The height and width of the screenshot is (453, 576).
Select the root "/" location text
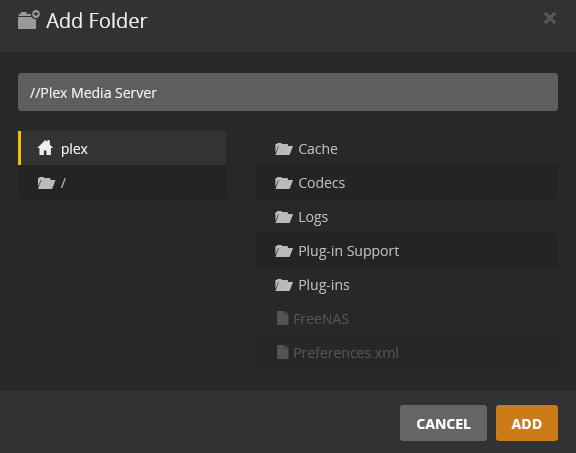pos(63,183)
